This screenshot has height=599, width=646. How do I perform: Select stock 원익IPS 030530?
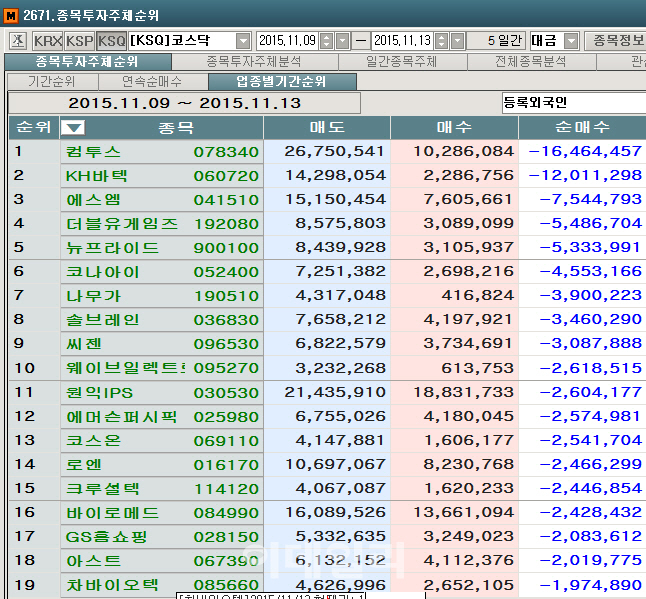tap(162, 393)
